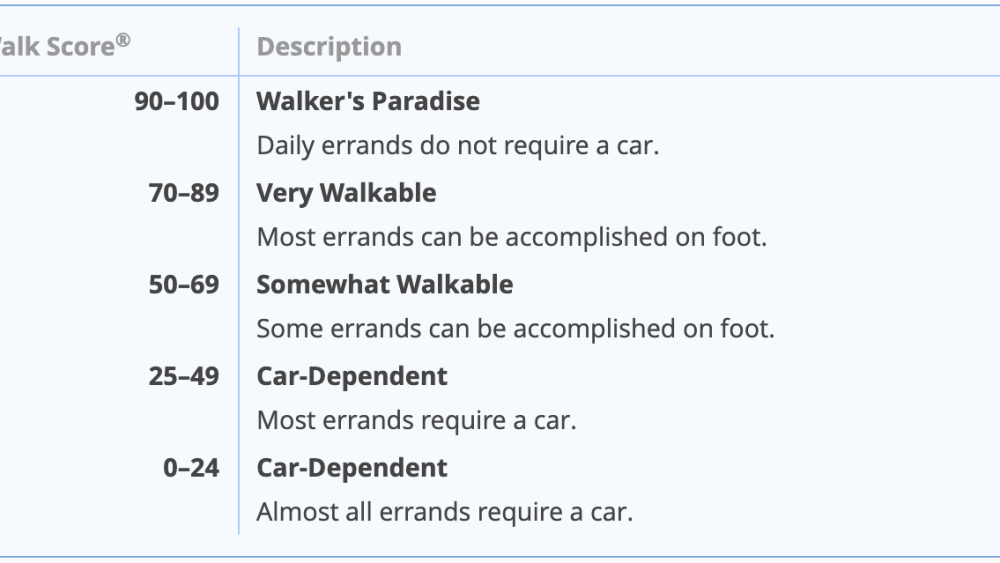
Task: Click the 25–49 score range
Action: tap(183, 376)
